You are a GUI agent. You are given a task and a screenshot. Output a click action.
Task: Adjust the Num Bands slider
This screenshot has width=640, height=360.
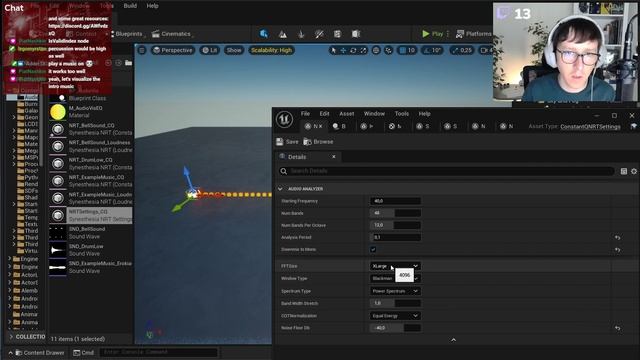(395, 213)
